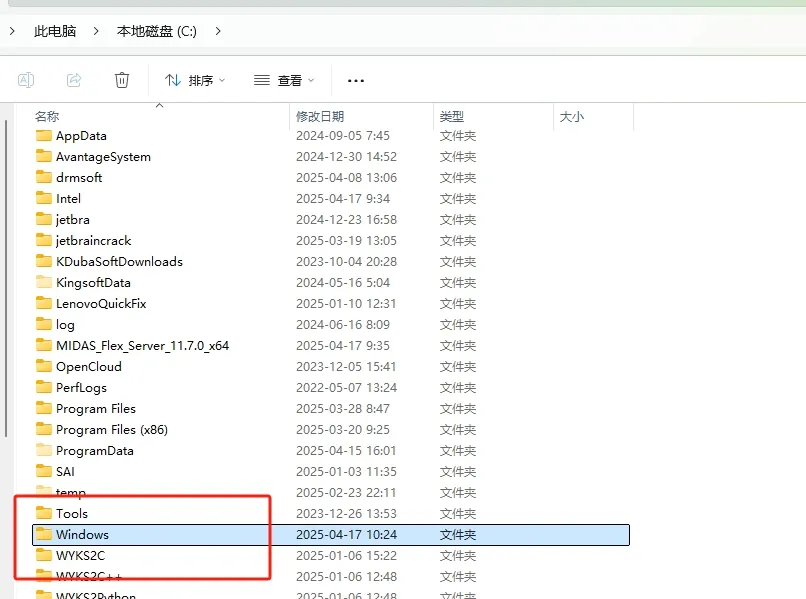Image resolution: width=806 pixels, height=599 pixels.
Task: Select the drmsoft folder icon
Action: [44, 177]
